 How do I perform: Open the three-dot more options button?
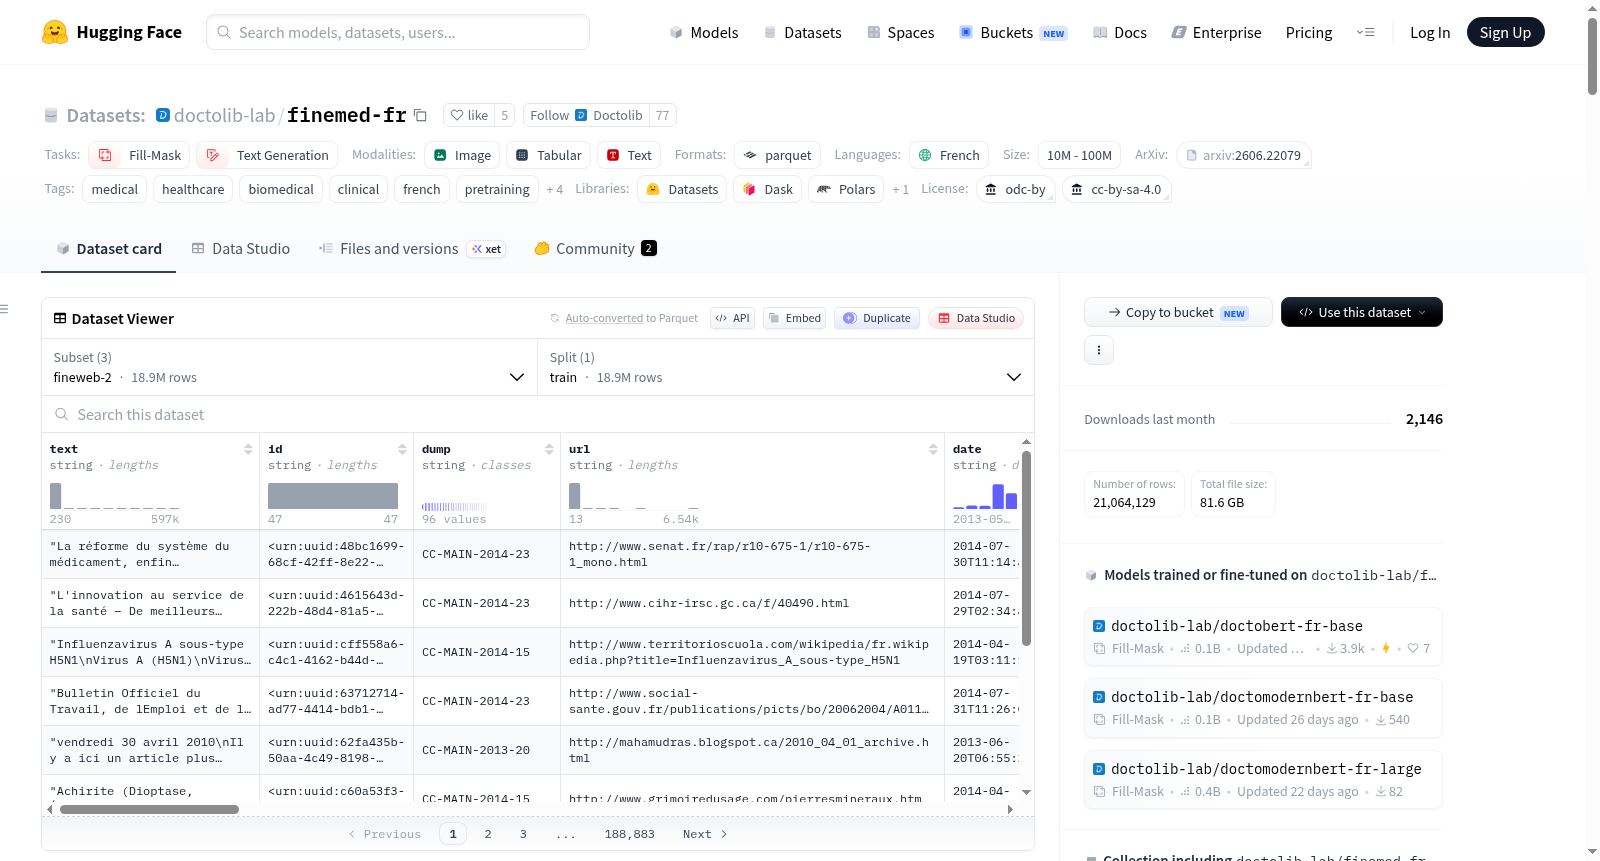tap(1099, 350)
